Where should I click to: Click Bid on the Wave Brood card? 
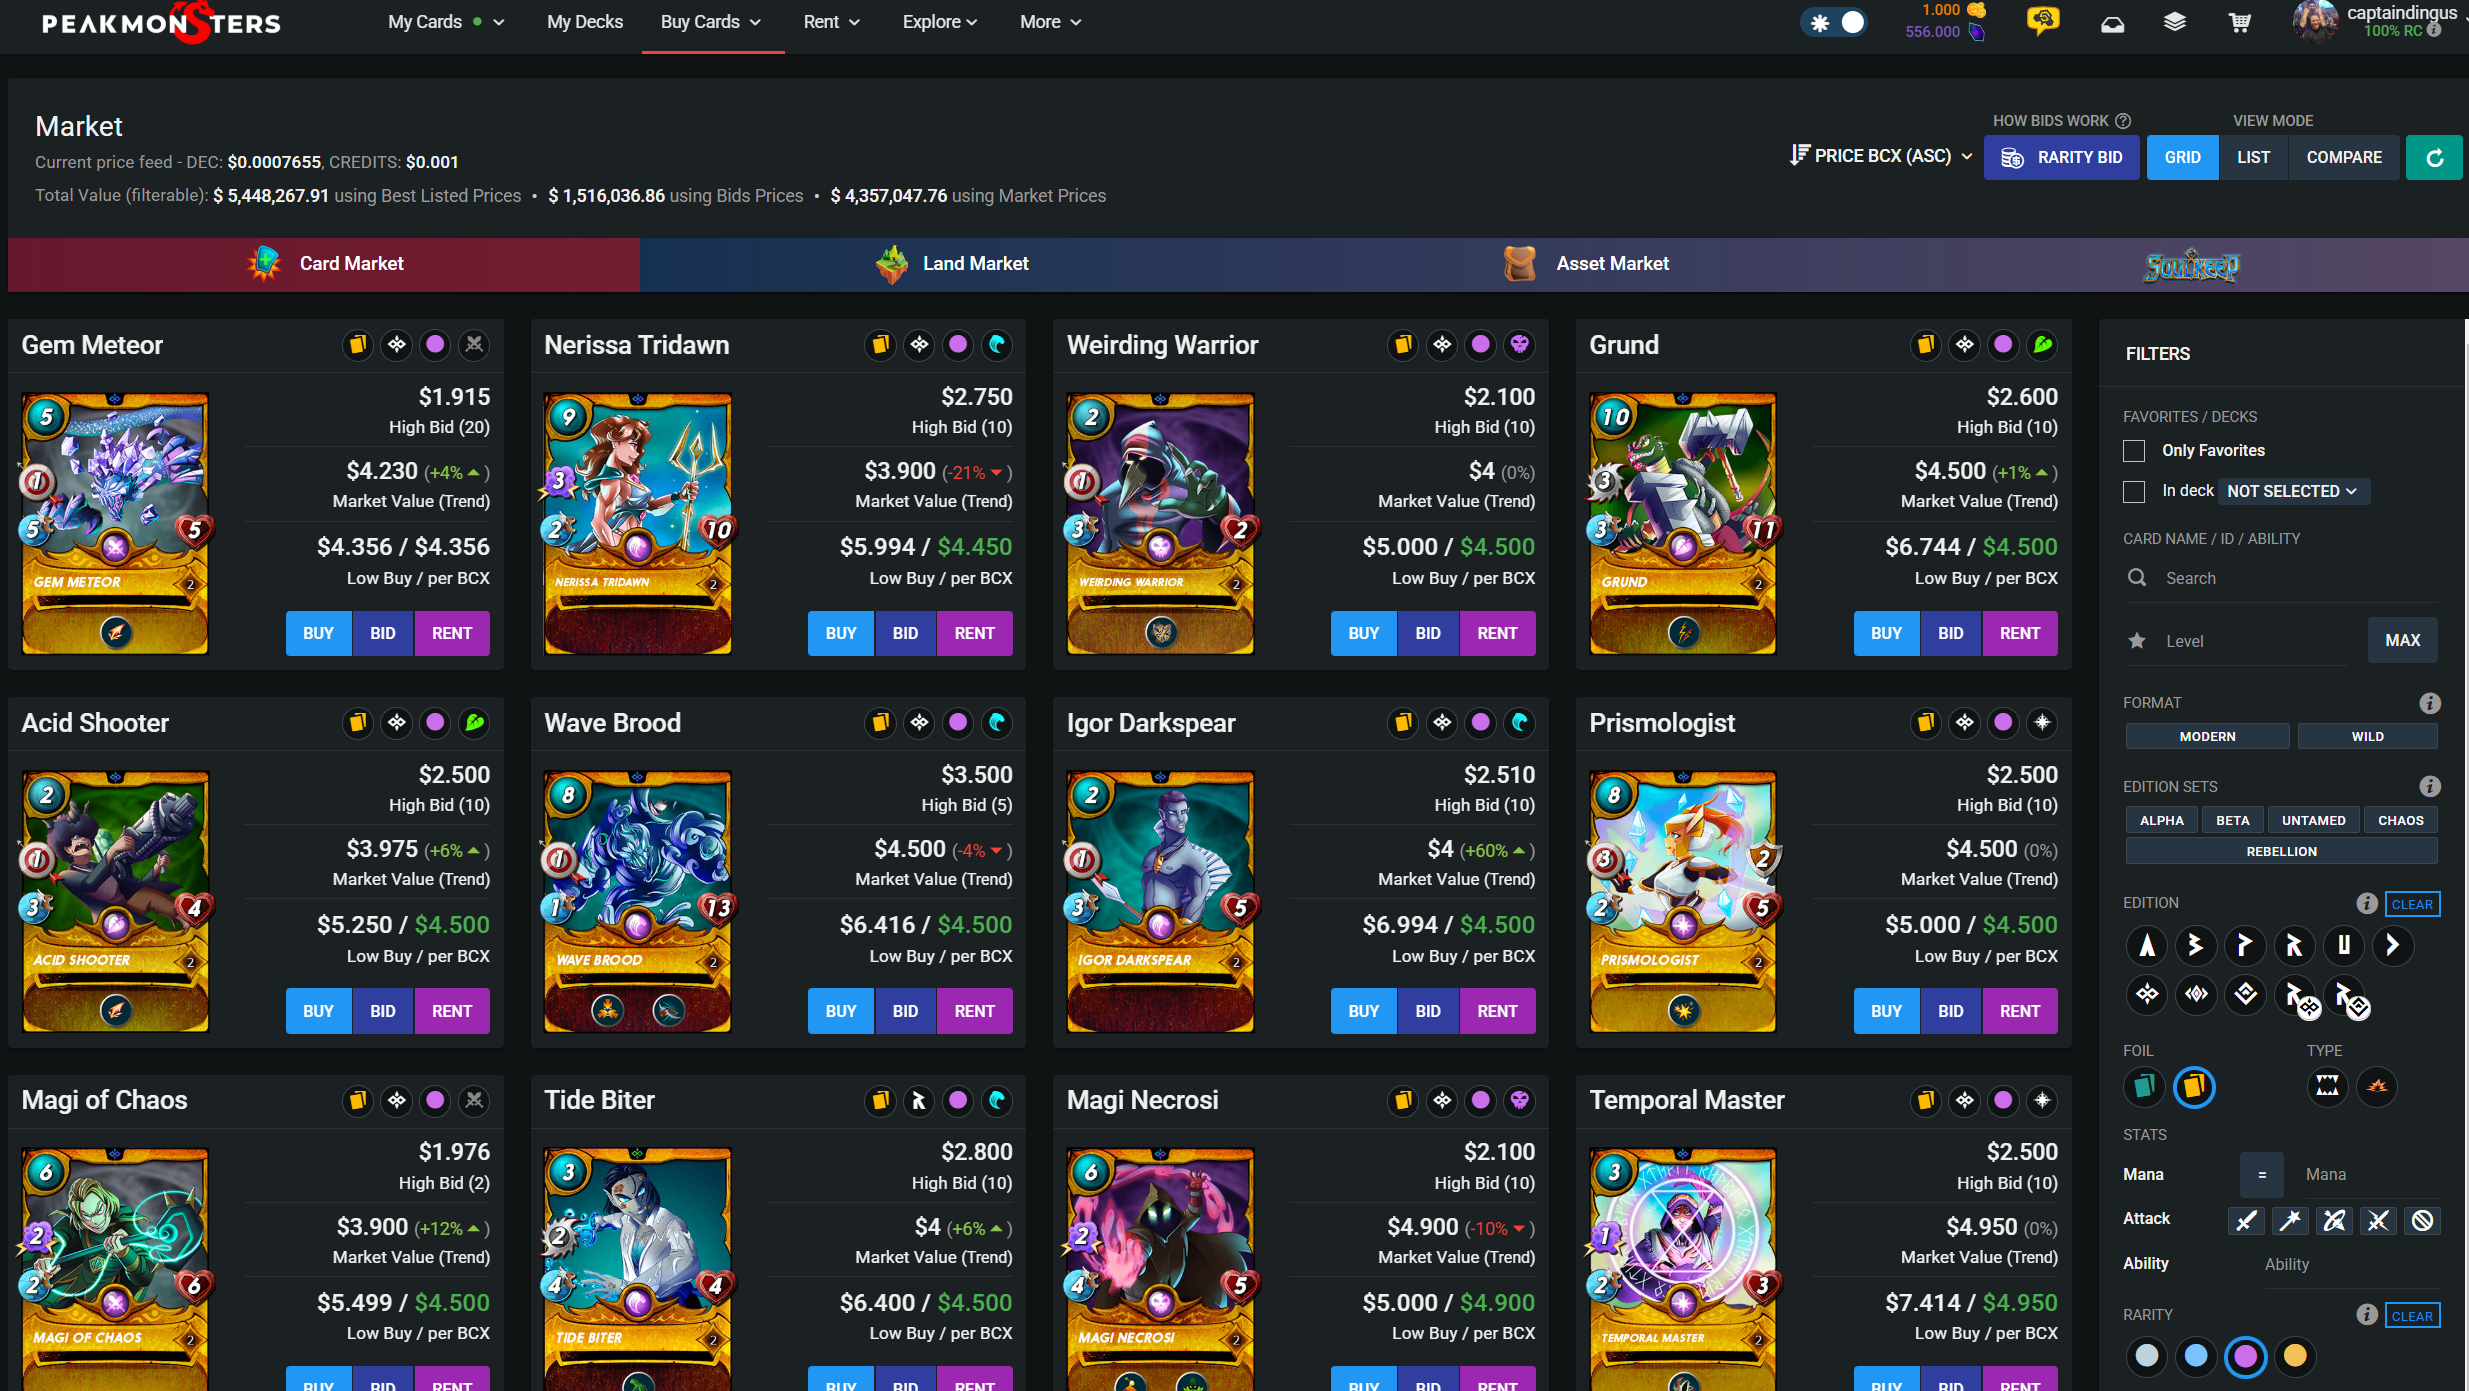point(905,1011)
